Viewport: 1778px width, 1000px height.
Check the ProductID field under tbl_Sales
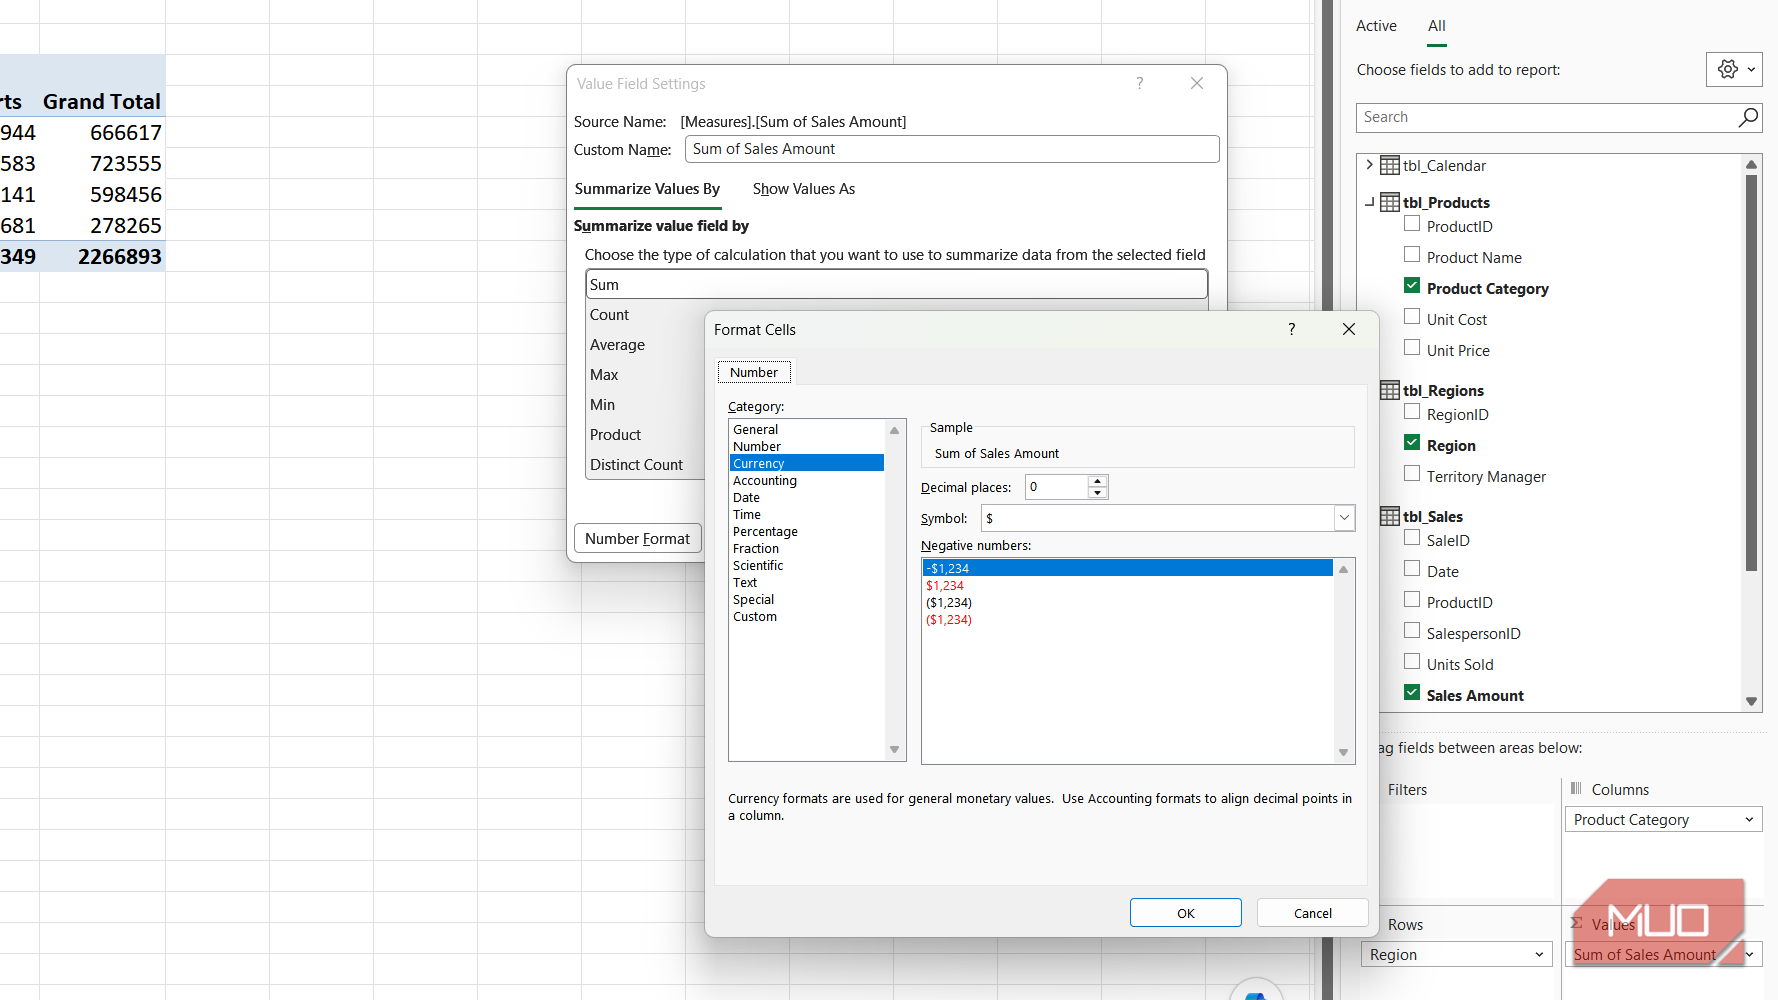[x=1412, y=599]
